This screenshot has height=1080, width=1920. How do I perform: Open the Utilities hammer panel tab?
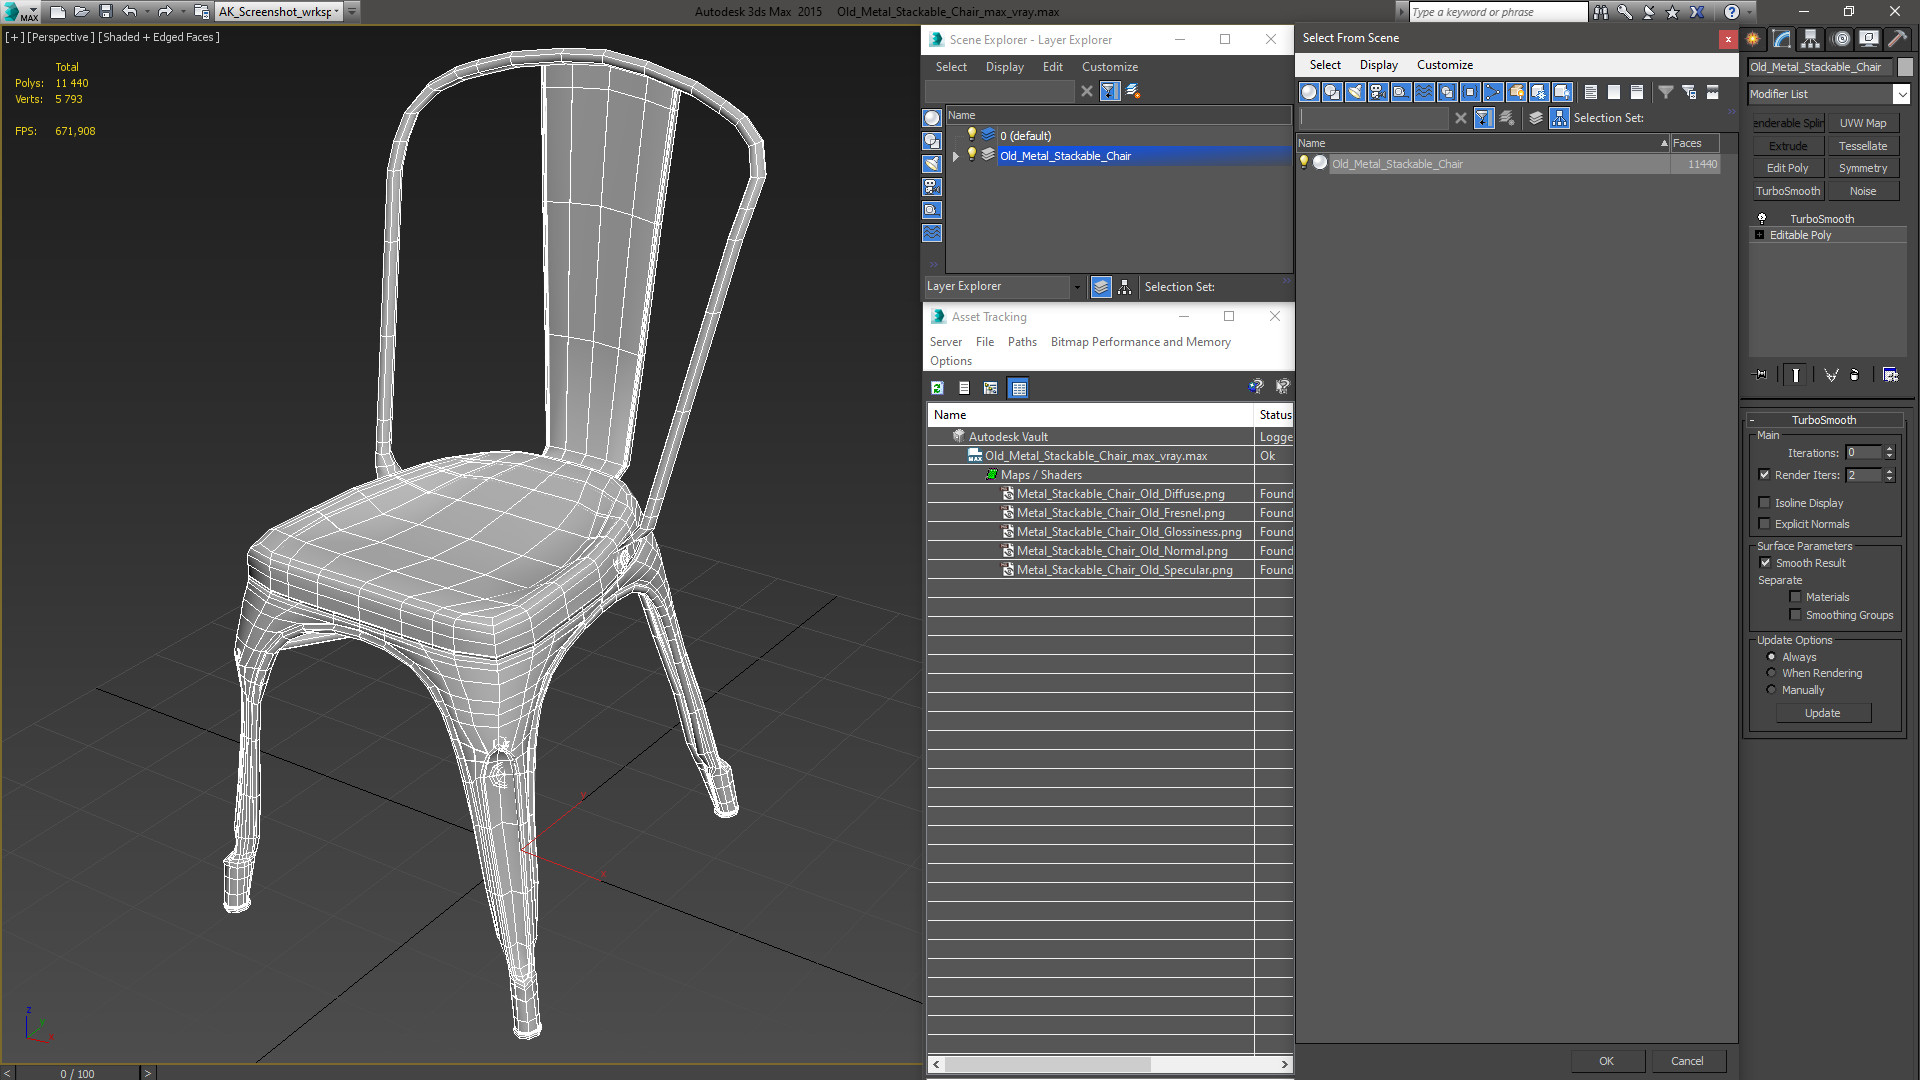1896,39
